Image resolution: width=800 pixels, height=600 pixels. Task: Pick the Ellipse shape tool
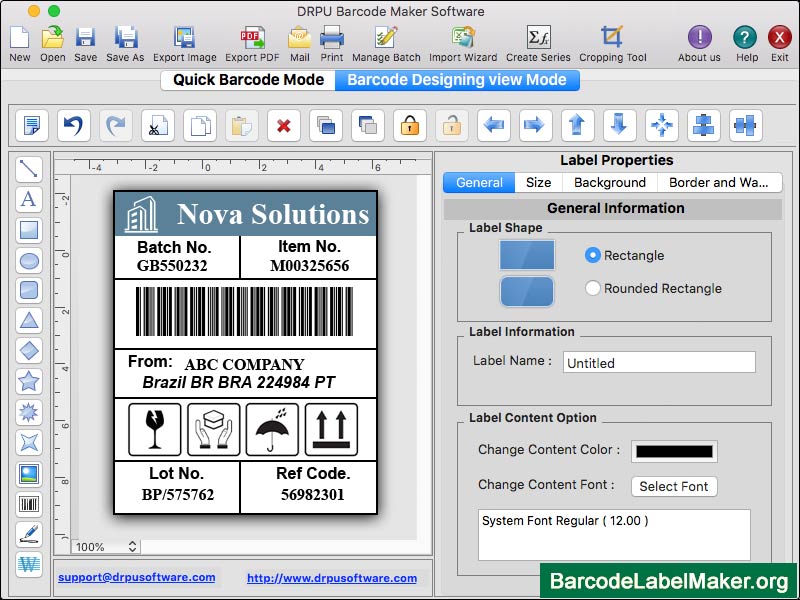(x=29, y=258)
